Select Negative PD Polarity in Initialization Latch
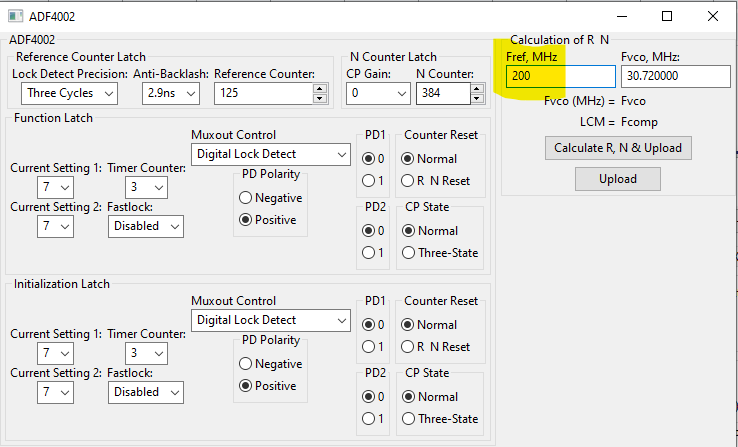This screenshot has width=738, height=447. pyautogui.click(x=271, y=364)
